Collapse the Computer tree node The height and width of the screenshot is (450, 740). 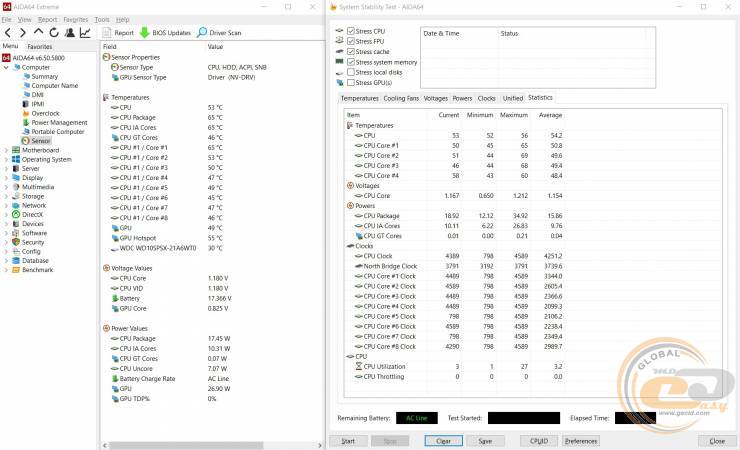click(x=6, y=67)
